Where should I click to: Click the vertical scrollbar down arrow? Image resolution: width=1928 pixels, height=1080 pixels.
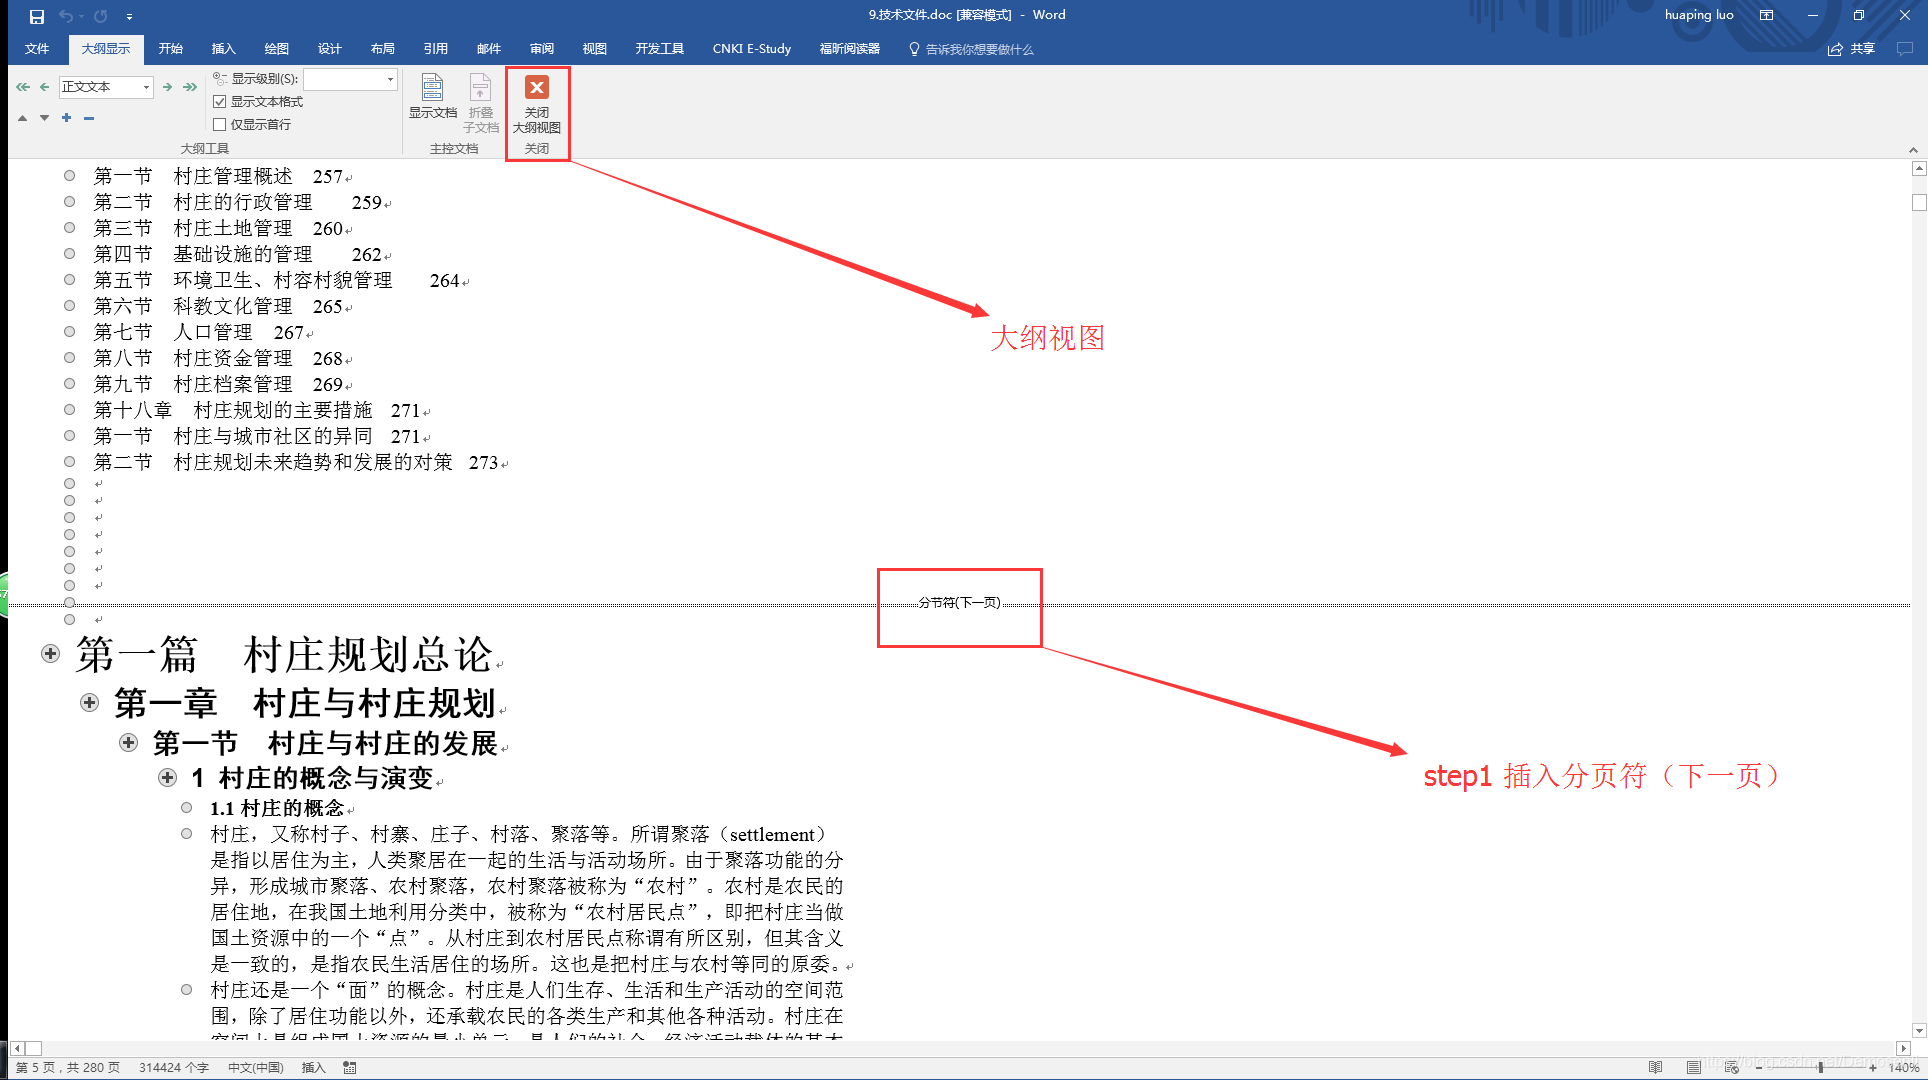pos(1919,1030)
